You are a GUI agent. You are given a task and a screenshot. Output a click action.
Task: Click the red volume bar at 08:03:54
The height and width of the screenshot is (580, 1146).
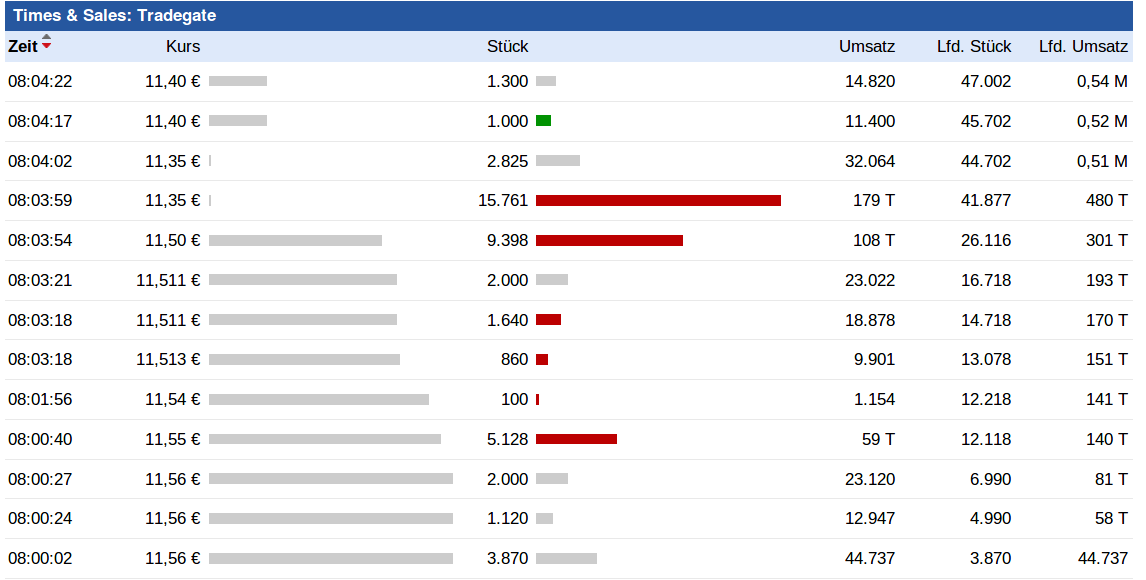pyautogui.click(x=610, y=239)
